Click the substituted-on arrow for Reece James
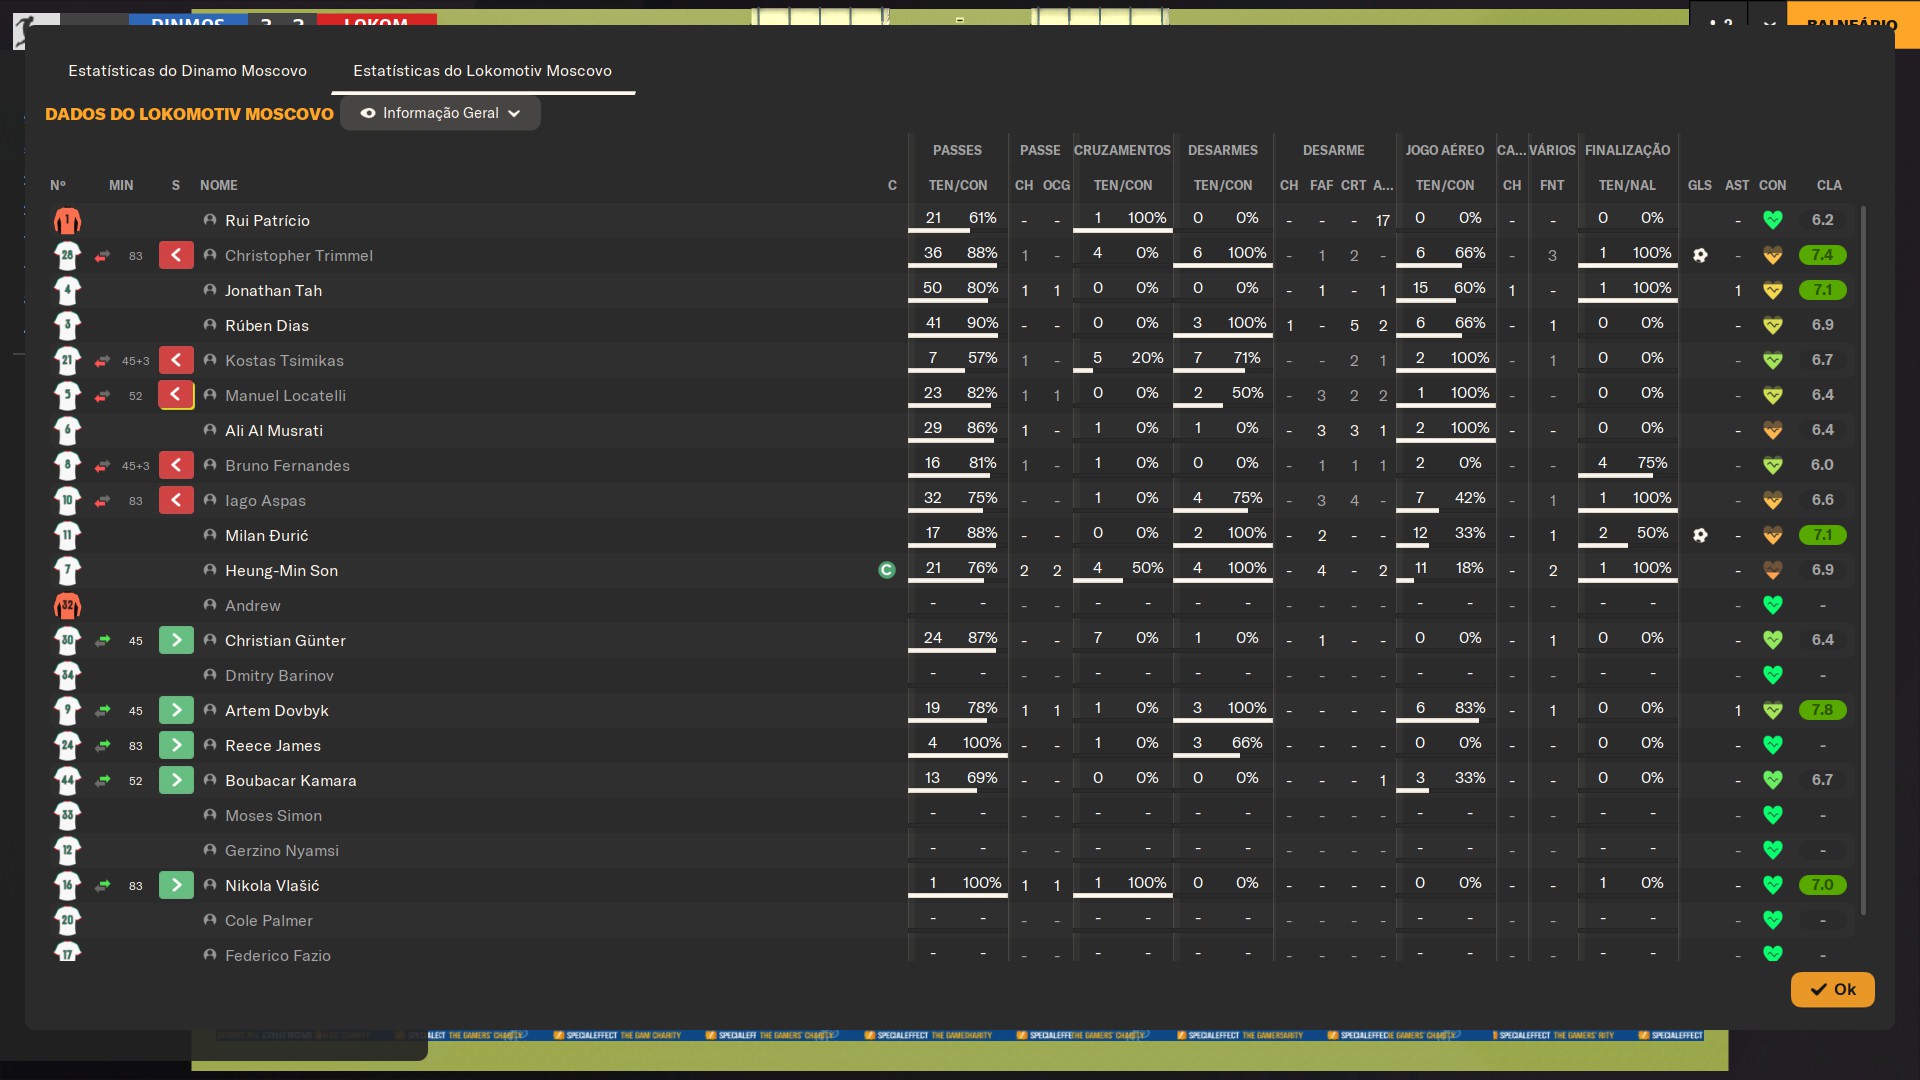 176,745
